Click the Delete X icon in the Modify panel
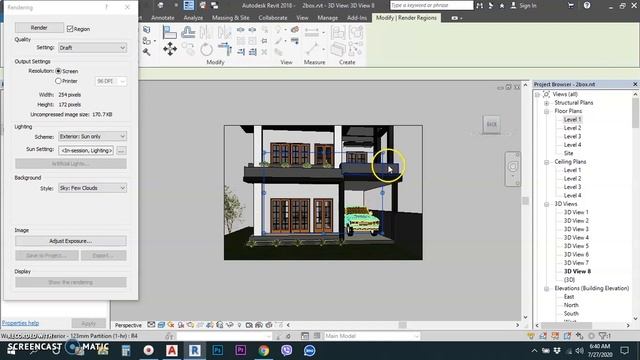This screenshot has width=640, height=360. (x=264, y=52)
